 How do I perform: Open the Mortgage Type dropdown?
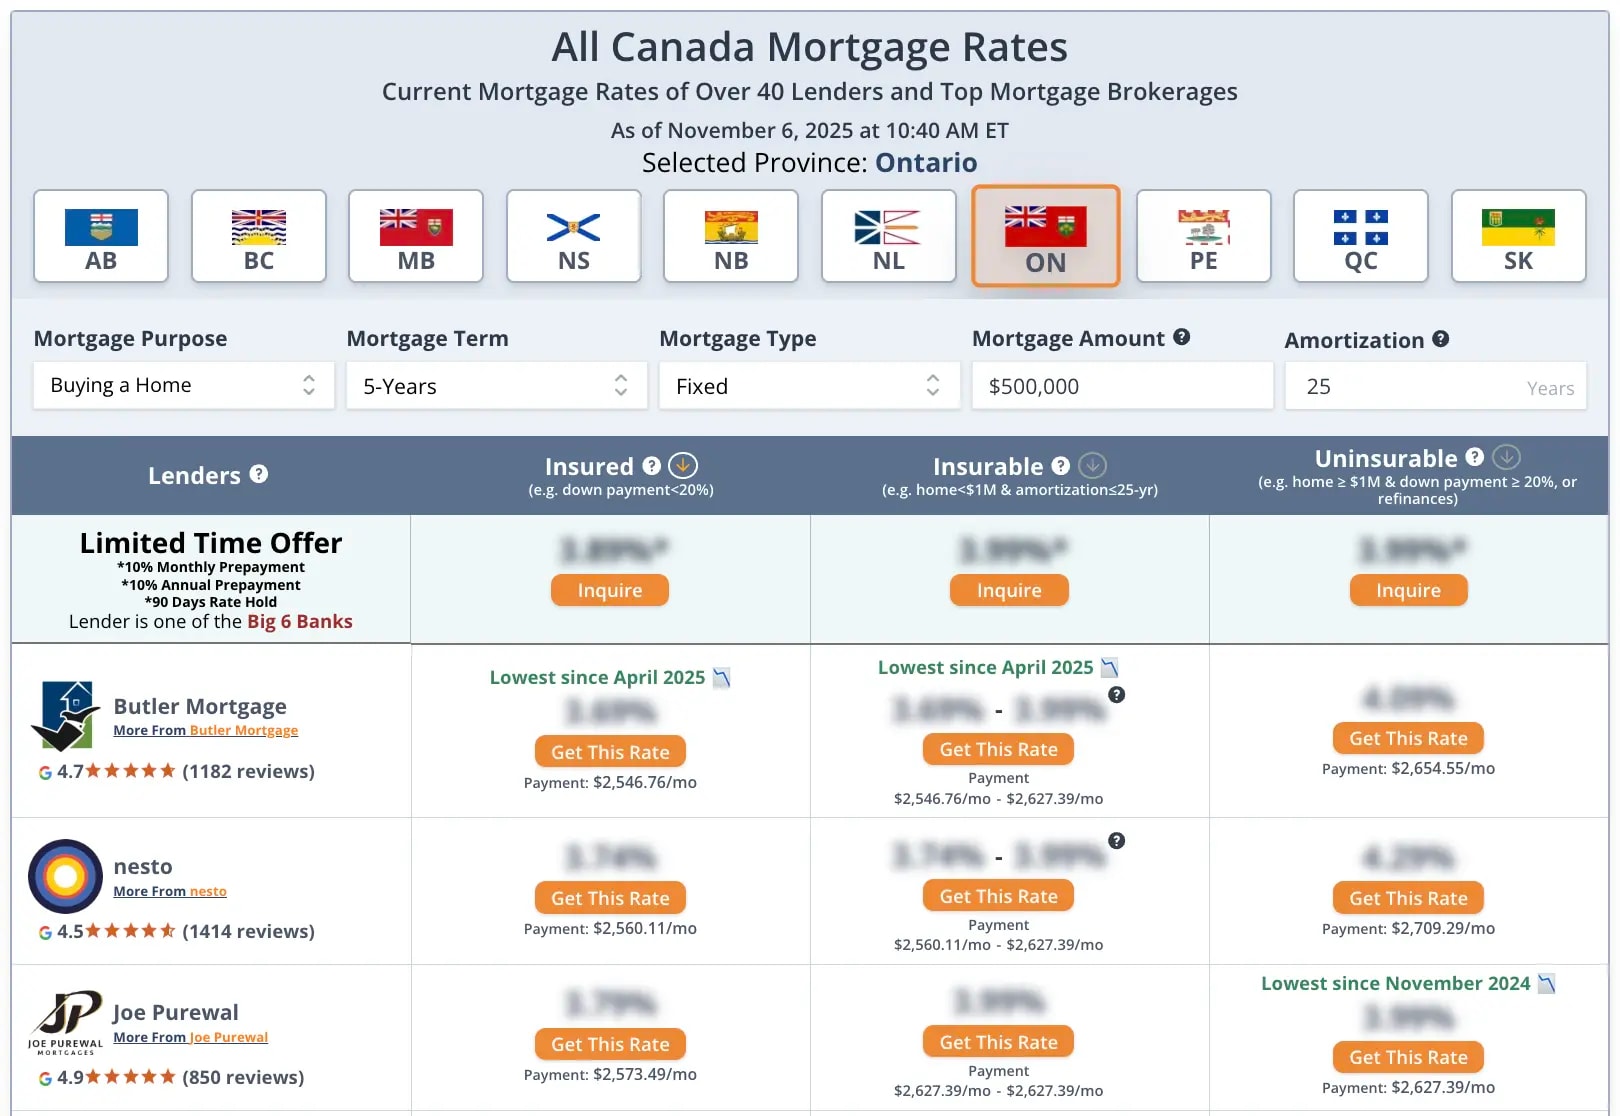808,386
